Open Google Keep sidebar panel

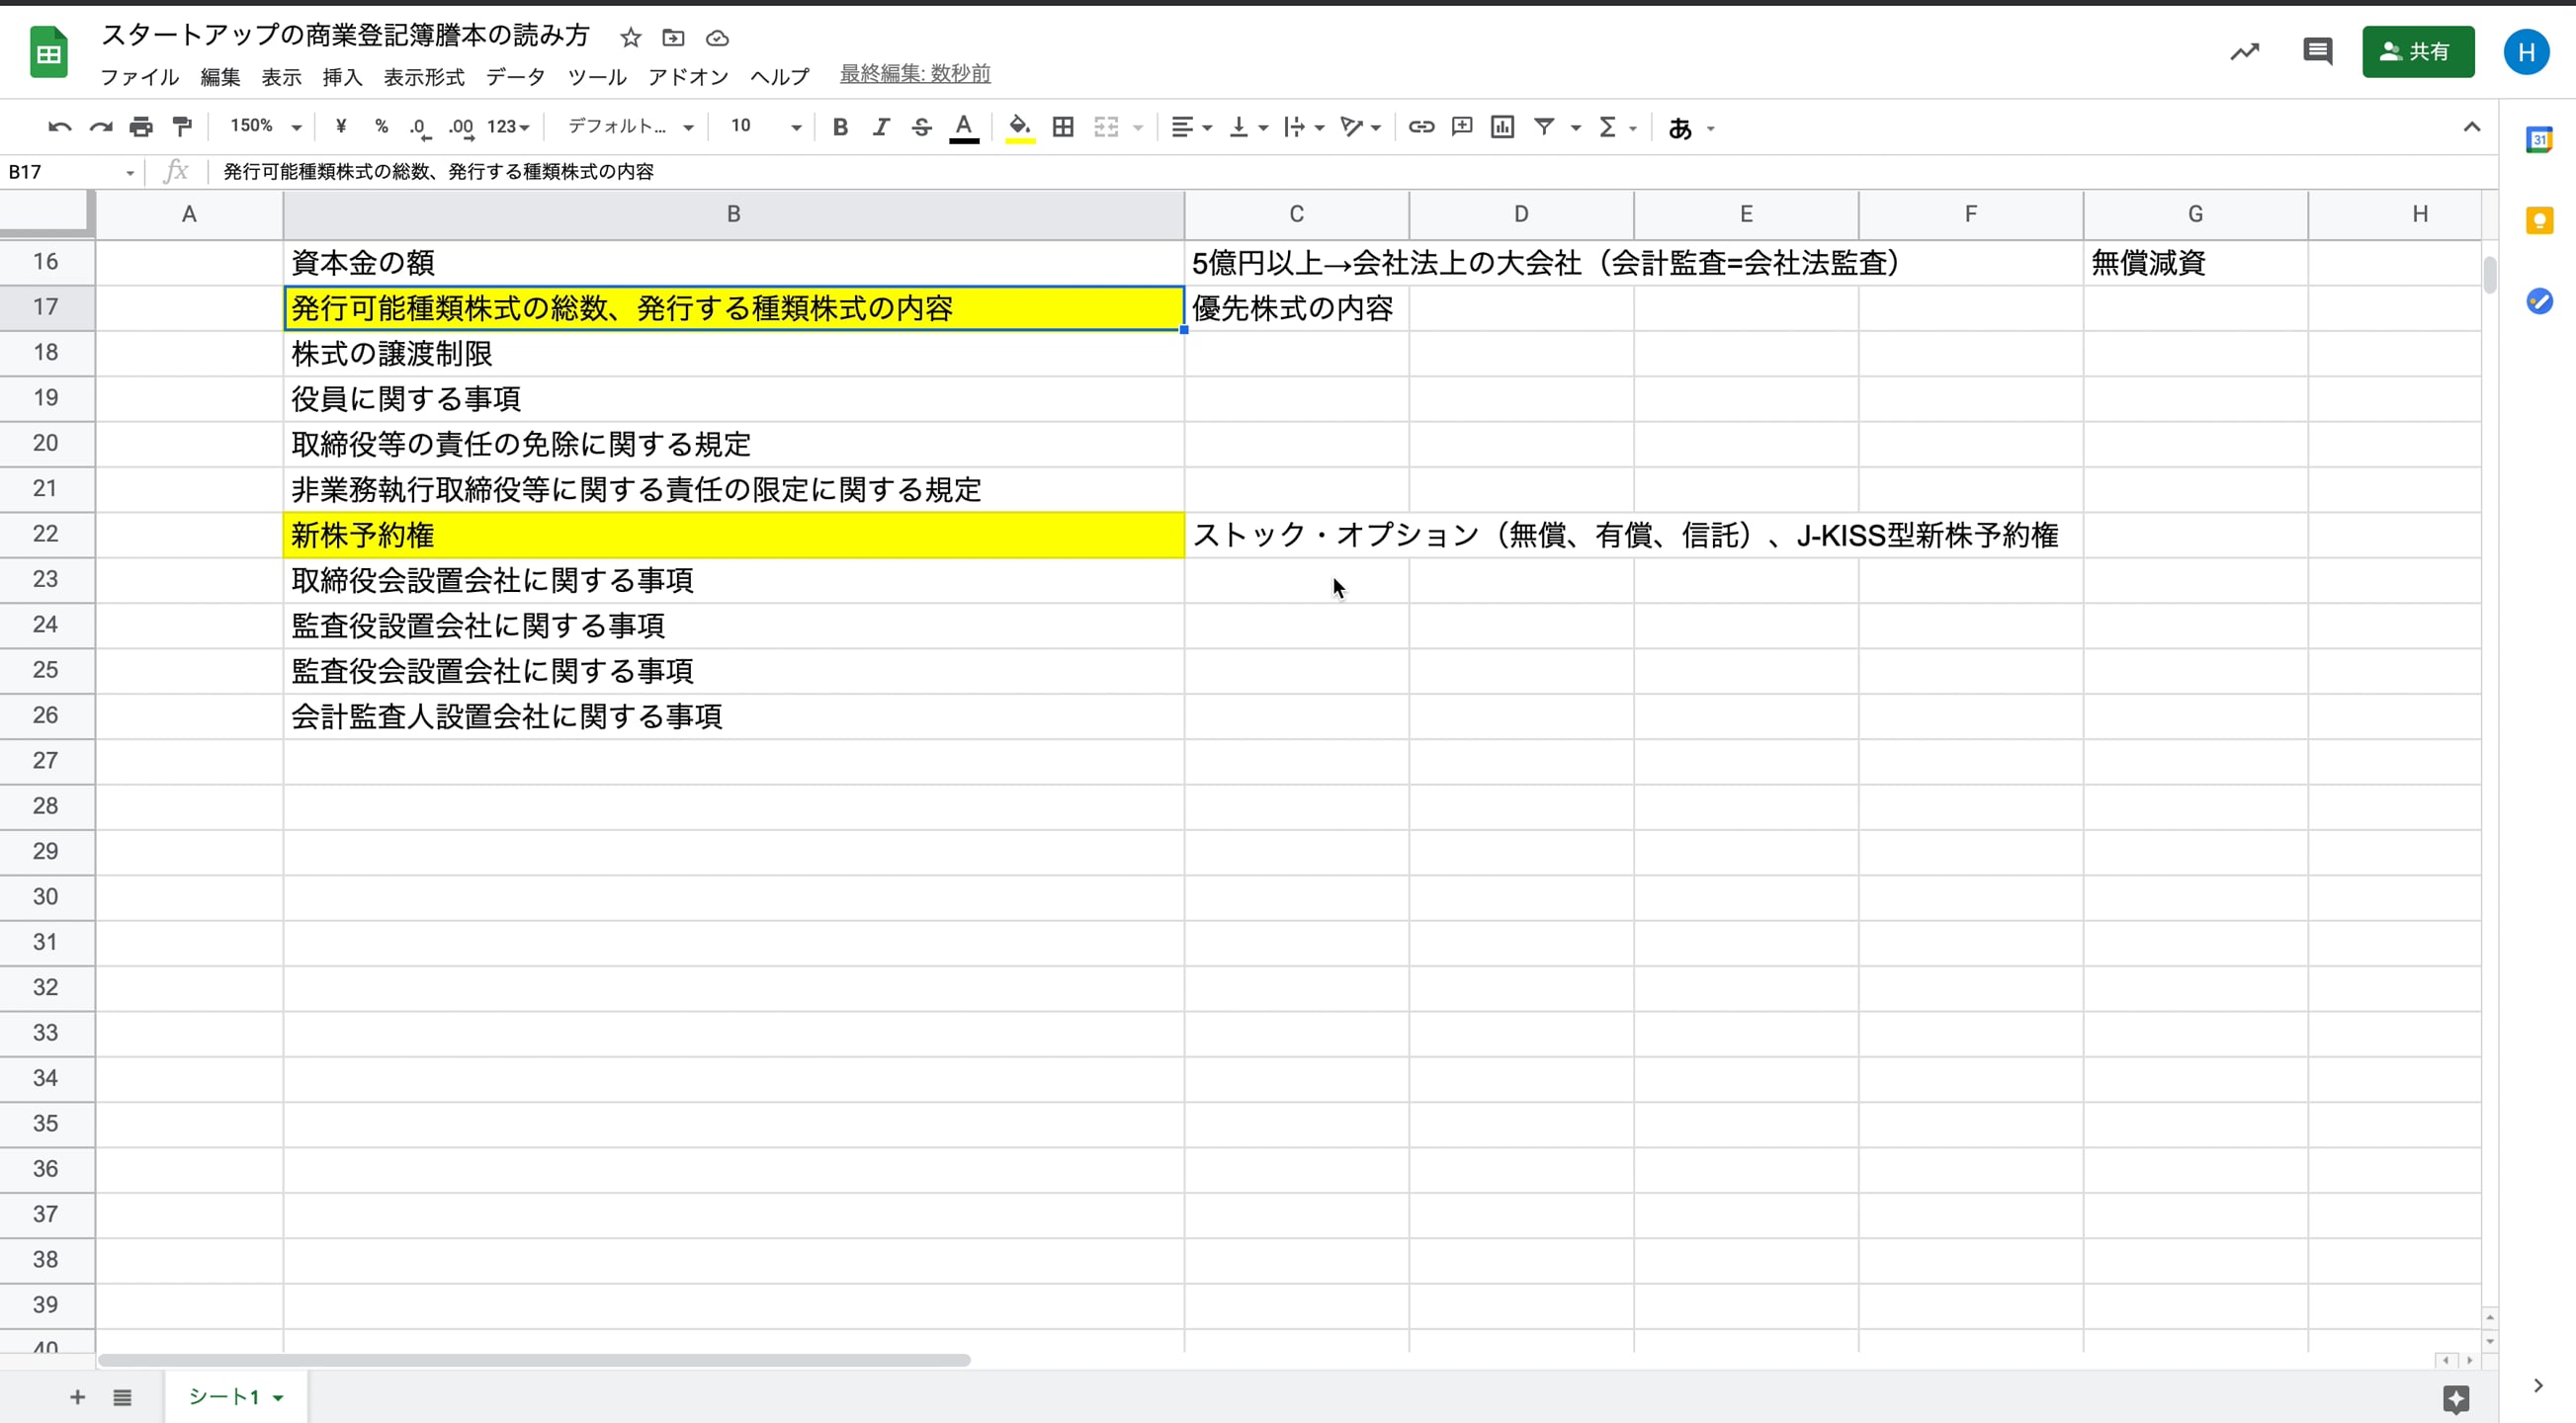[2541, 220]
